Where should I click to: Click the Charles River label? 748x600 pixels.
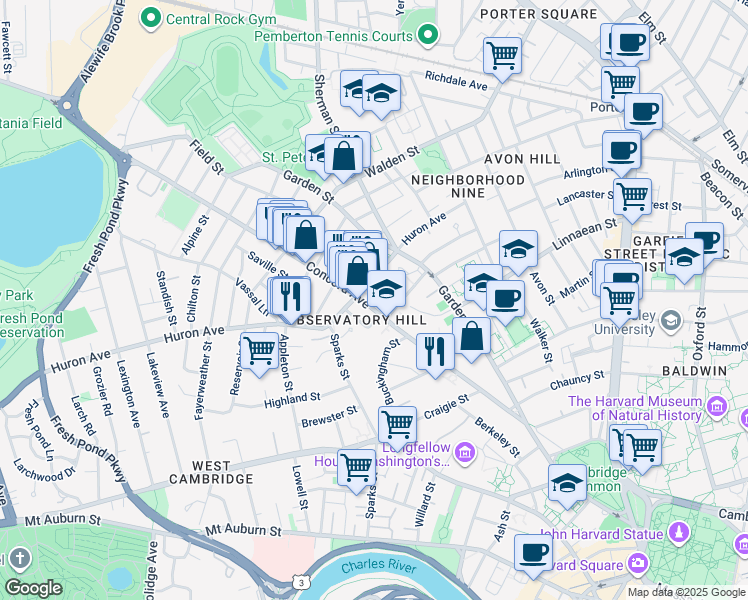(379, 566)
